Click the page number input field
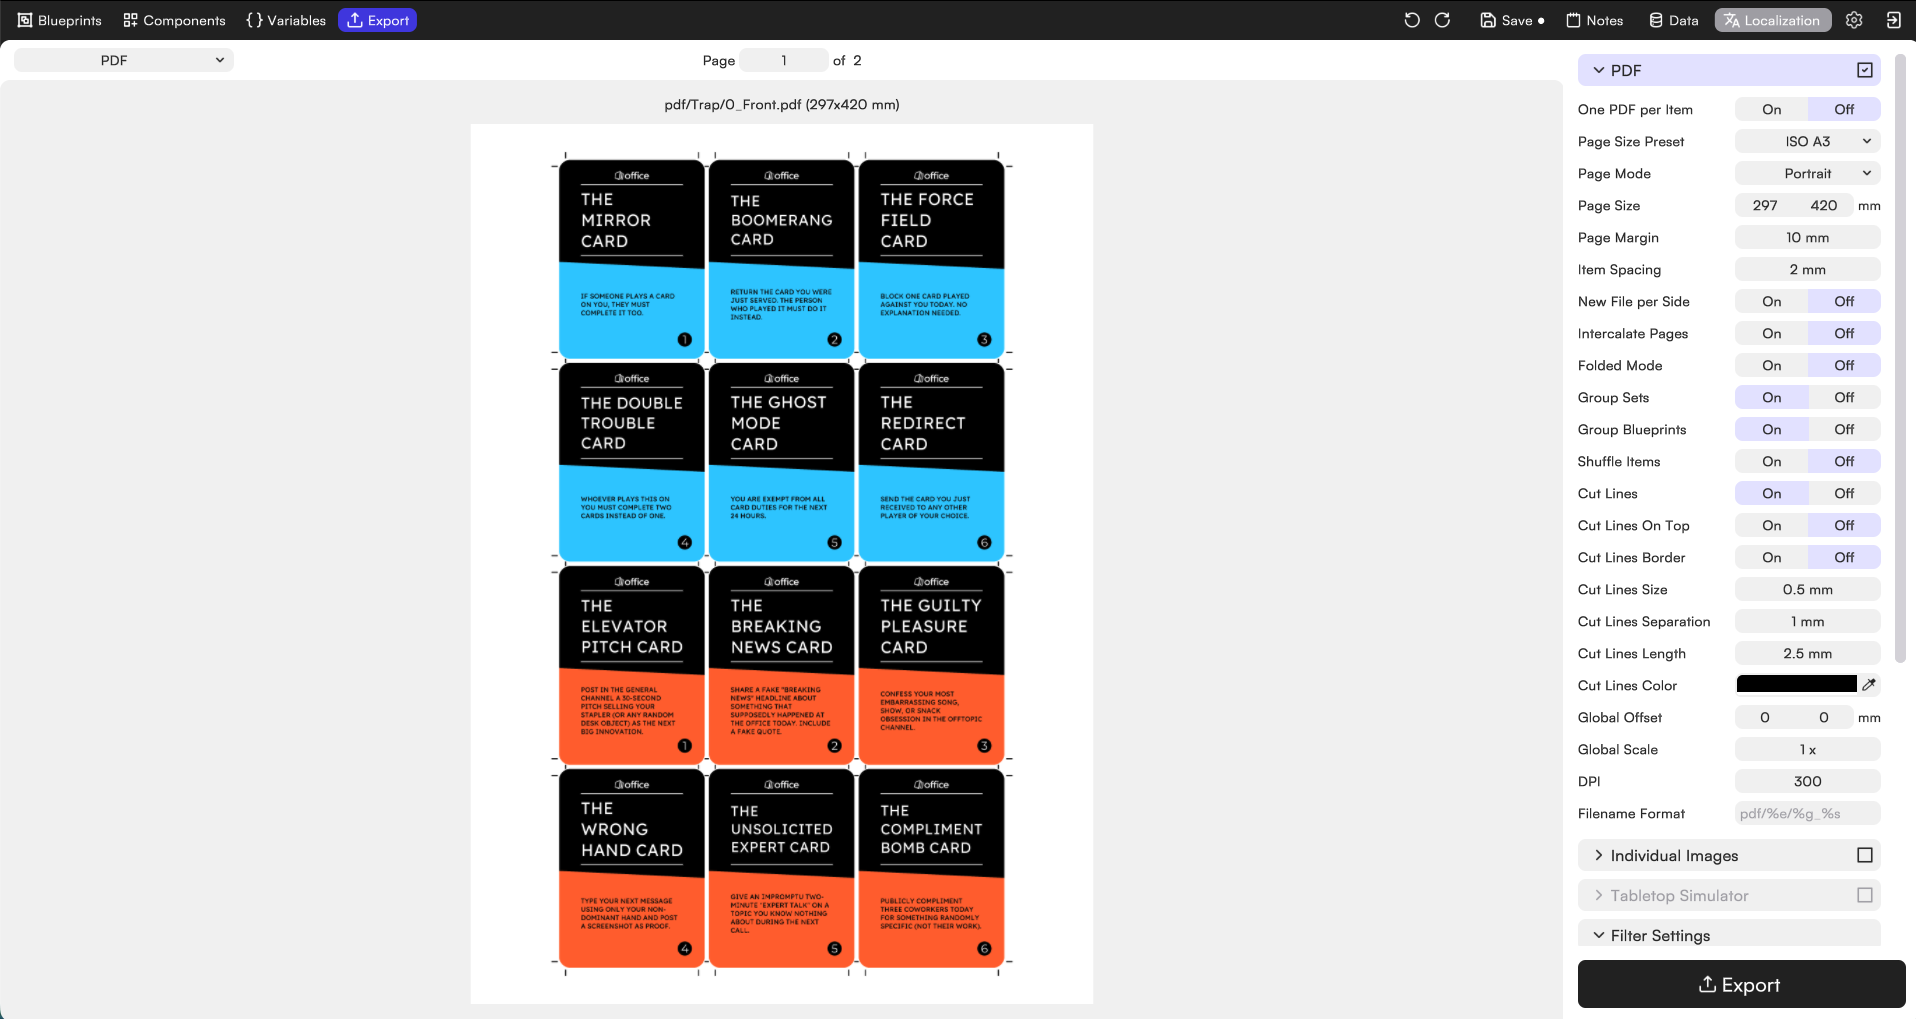This screenshot has height=1019, width=1916. click(784, 60)
